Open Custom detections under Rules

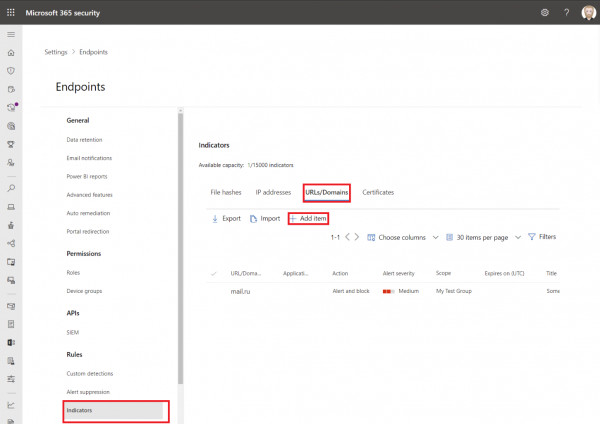click(90, 373)
